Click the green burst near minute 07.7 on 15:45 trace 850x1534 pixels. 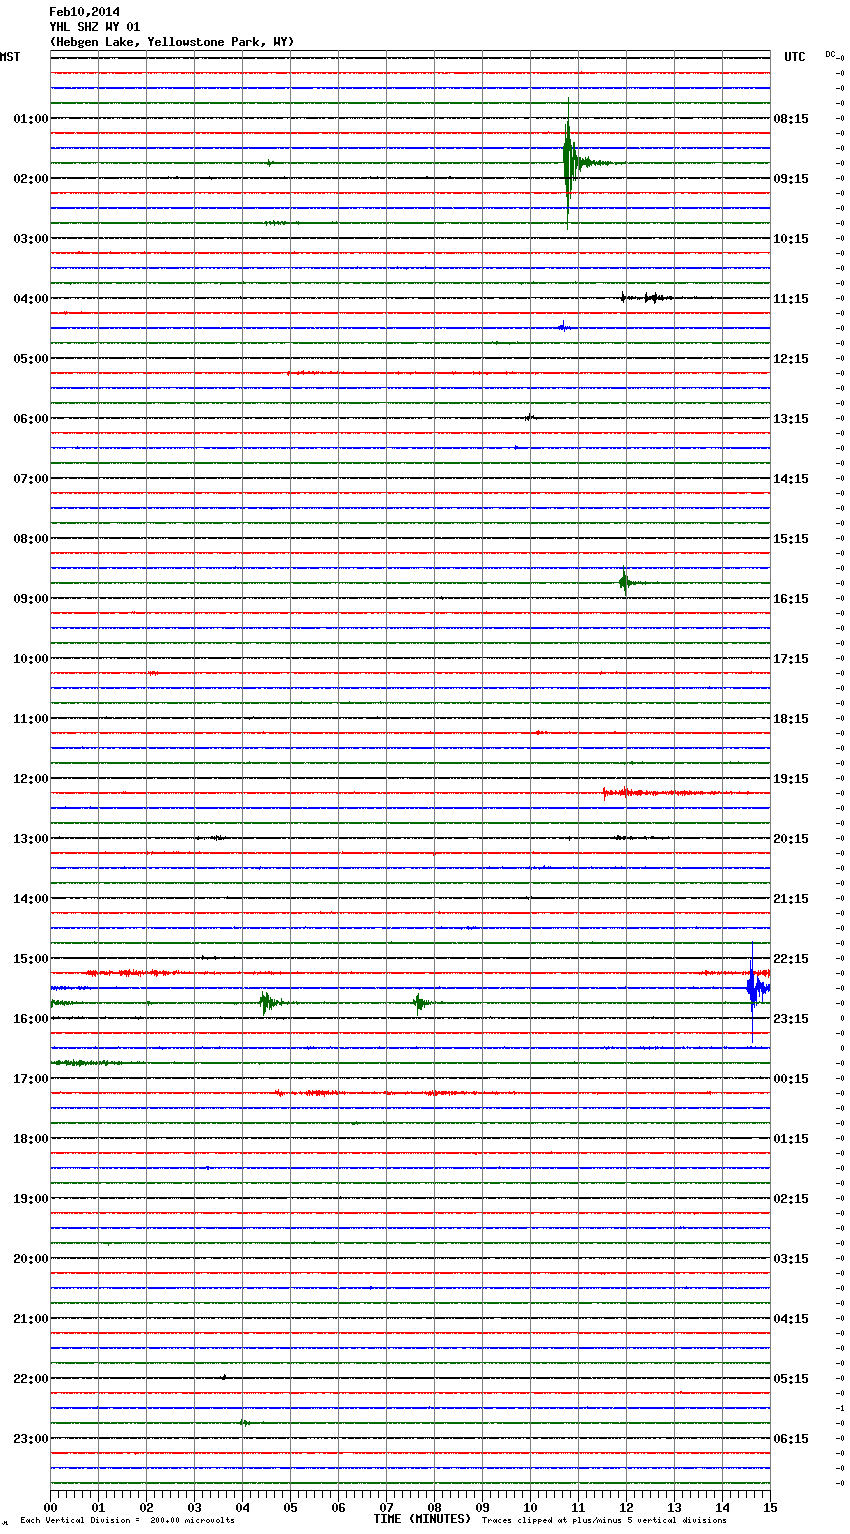coord(421,1002)
